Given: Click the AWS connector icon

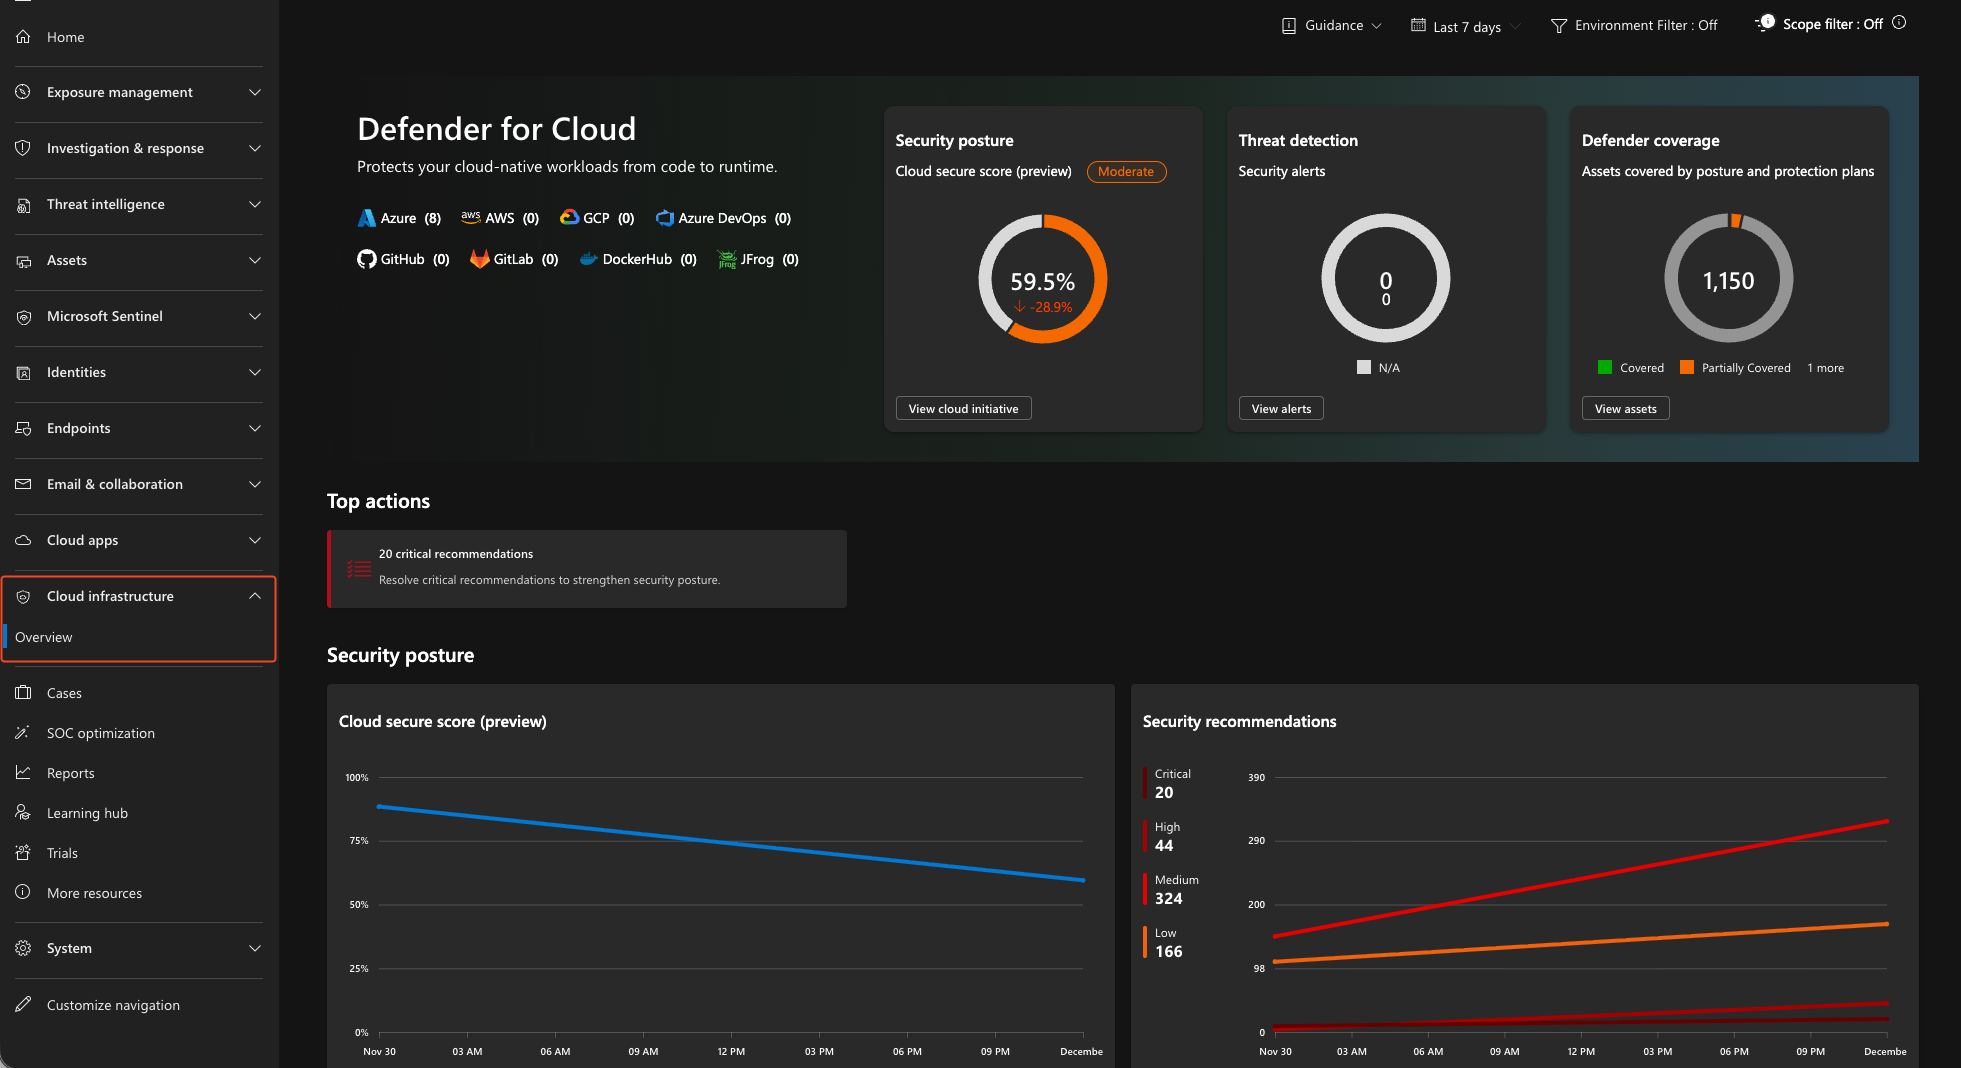Looking at the screenshot, I should pyautogui.click(x=471, y=217).
